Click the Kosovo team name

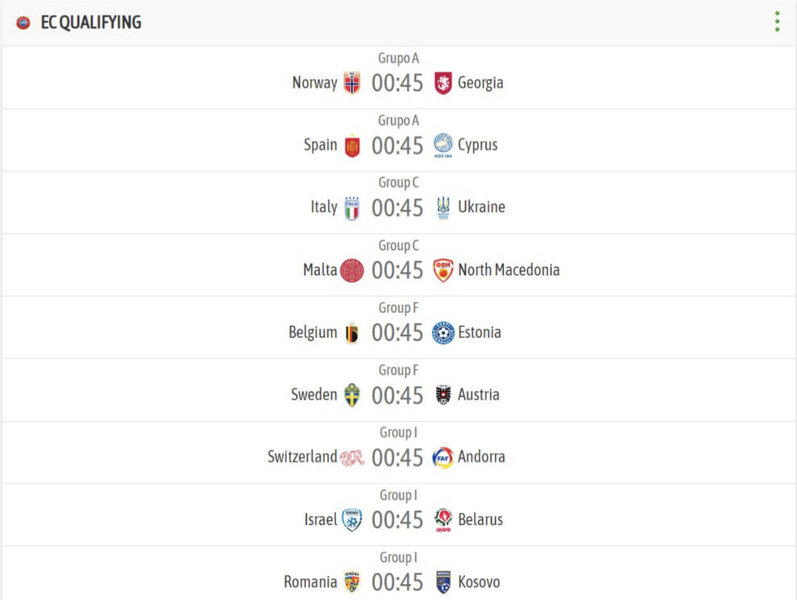click(x=479, y=582)
